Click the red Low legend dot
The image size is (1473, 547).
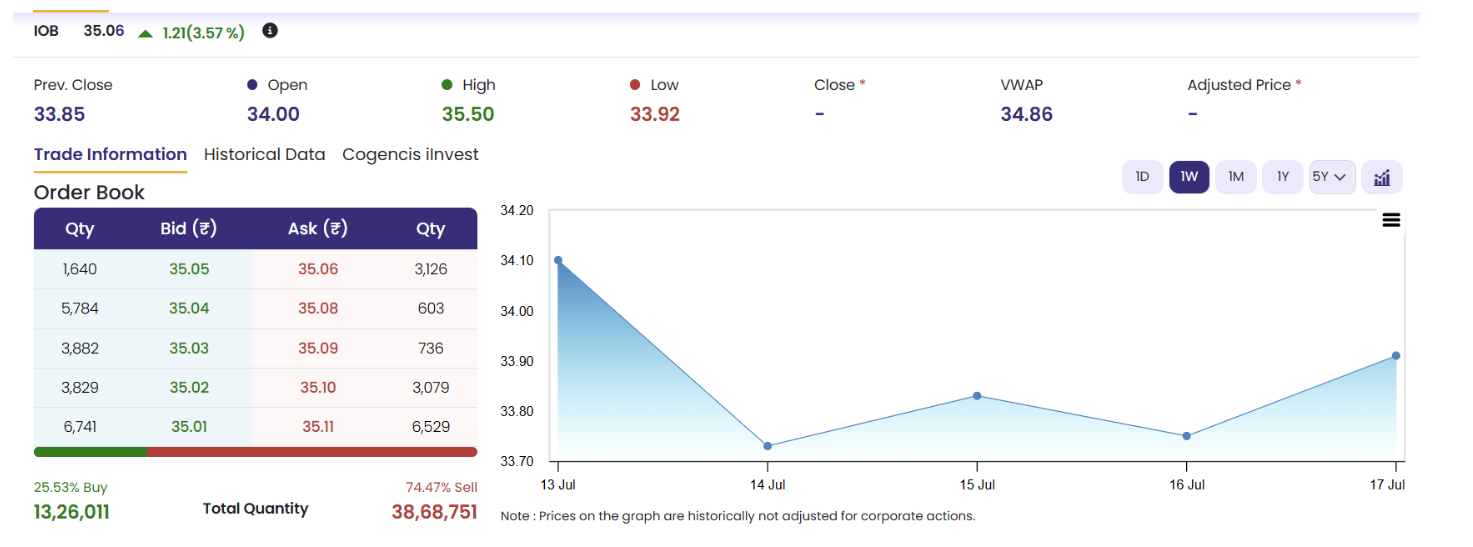pyautogui.click(x=635, y=85)
